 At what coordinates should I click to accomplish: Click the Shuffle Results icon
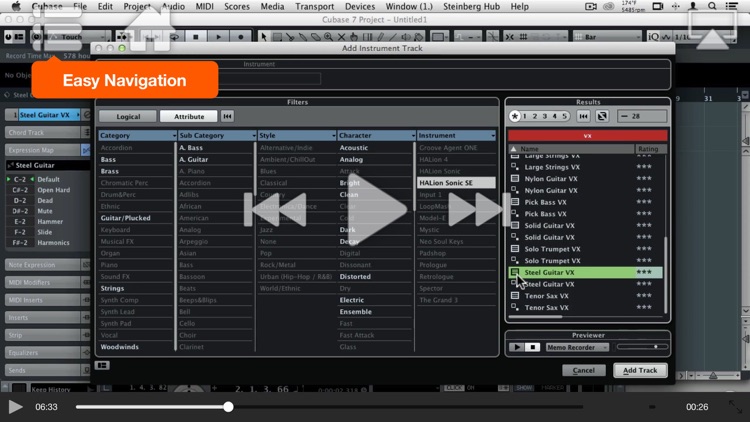pyautogui.click(x=602, y=116)
